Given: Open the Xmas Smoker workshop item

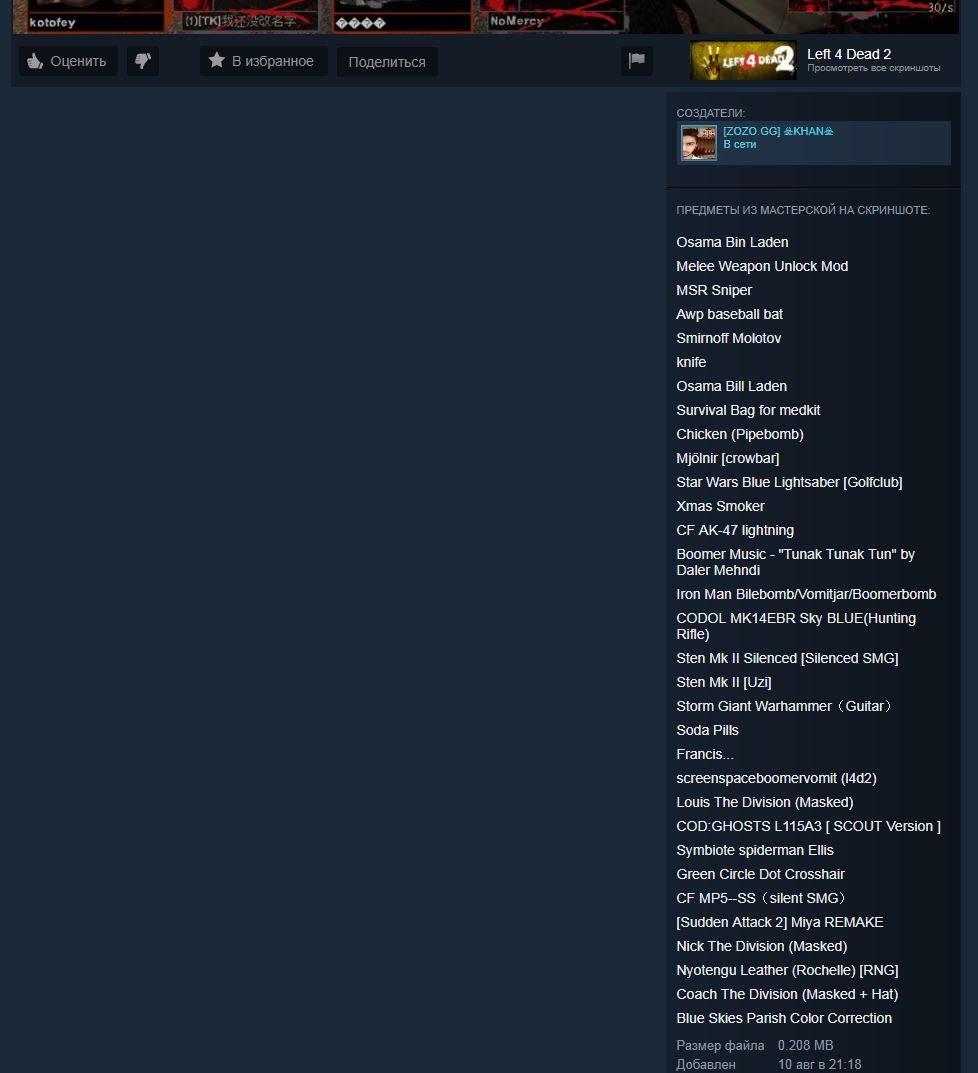Looking at the screenshot, I should (x=720, y=506).
